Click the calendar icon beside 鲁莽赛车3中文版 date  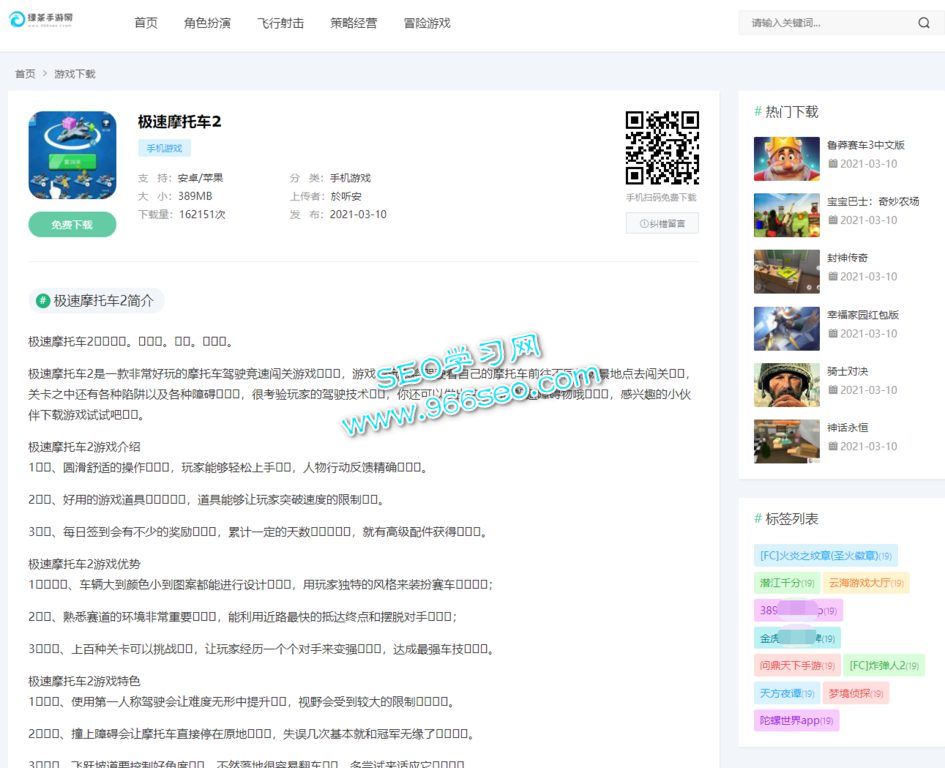coord(832,163)
